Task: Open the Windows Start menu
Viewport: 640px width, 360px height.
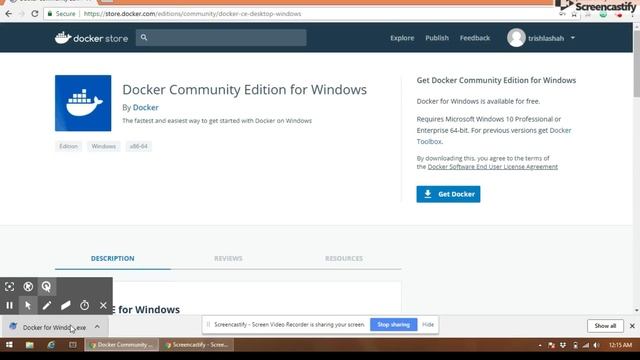Action: tap(9, 345)
